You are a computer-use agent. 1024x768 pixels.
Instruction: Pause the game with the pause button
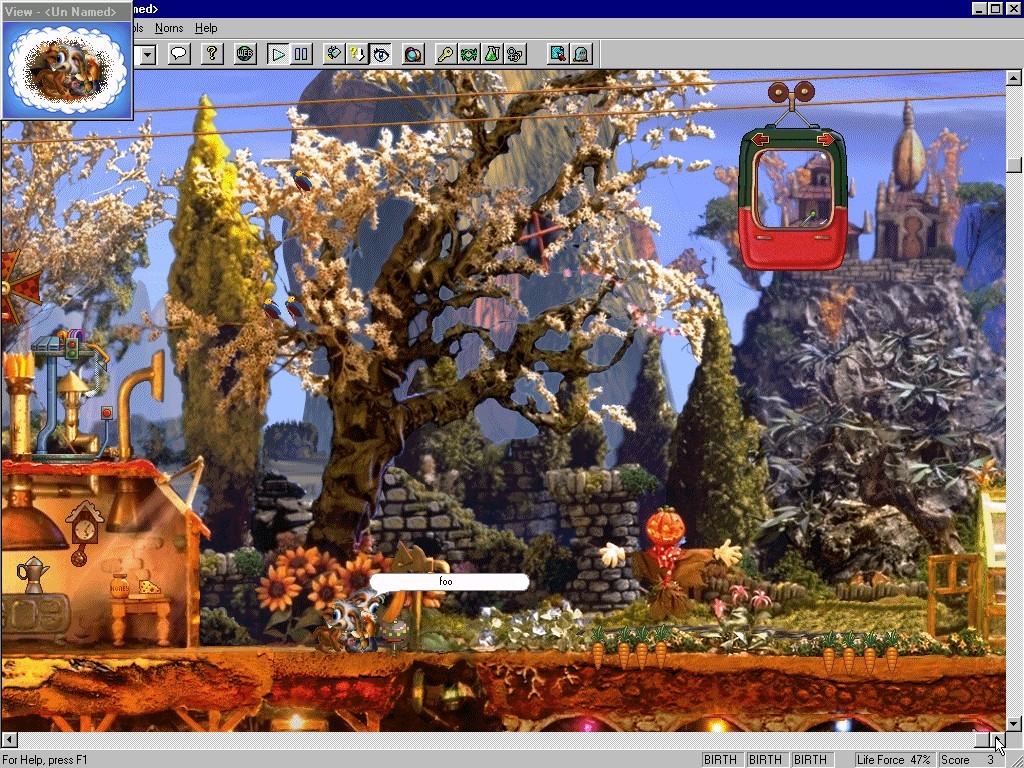[x=301, y=54]
